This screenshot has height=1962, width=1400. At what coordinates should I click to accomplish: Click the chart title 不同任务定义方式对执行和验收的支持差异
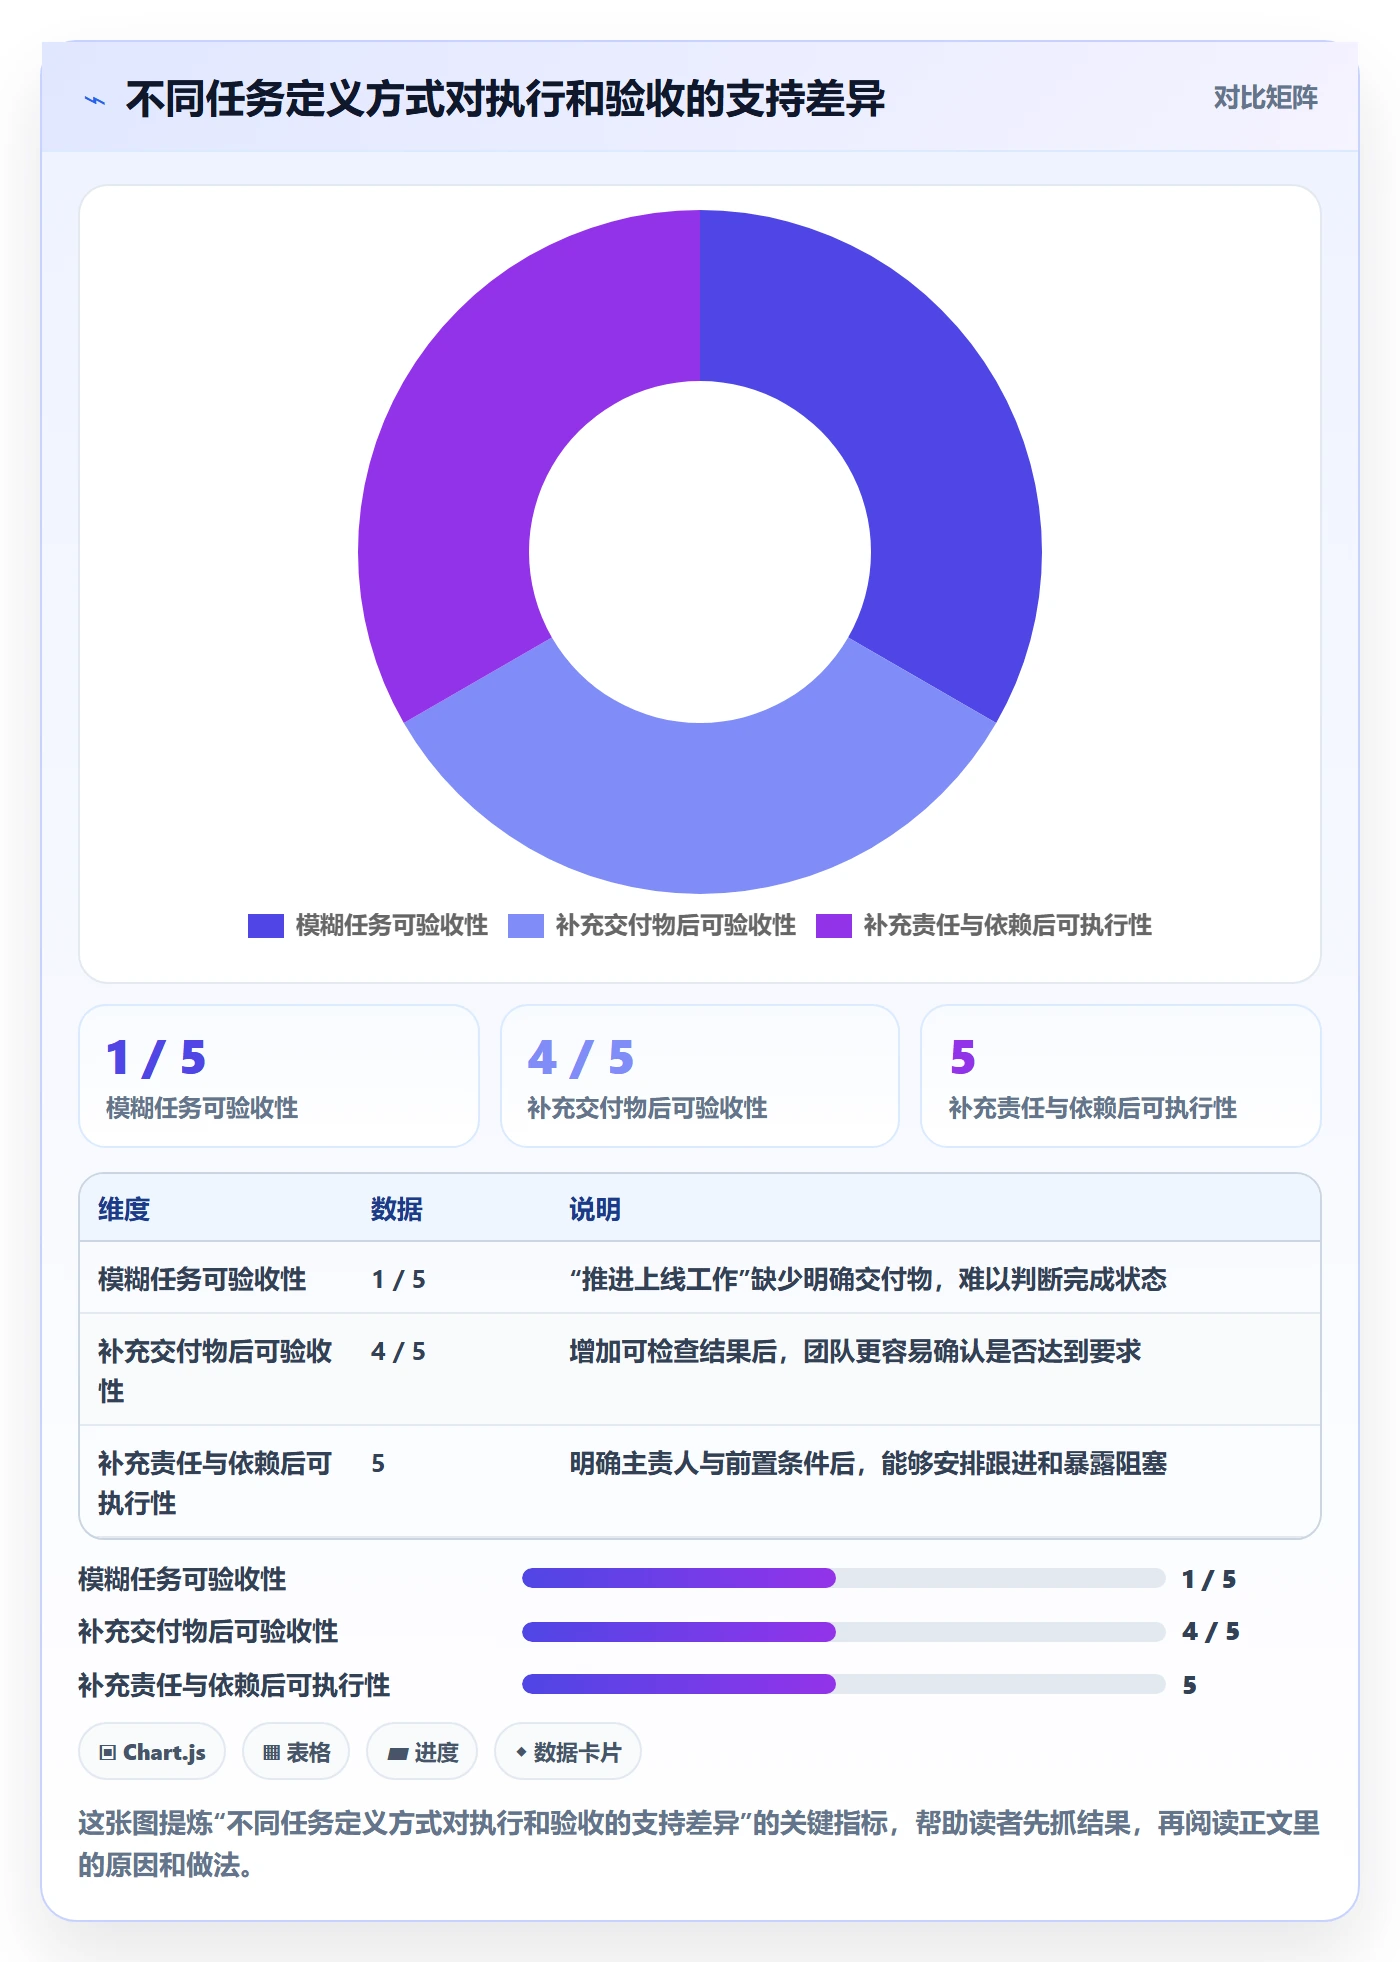[505, 99]
